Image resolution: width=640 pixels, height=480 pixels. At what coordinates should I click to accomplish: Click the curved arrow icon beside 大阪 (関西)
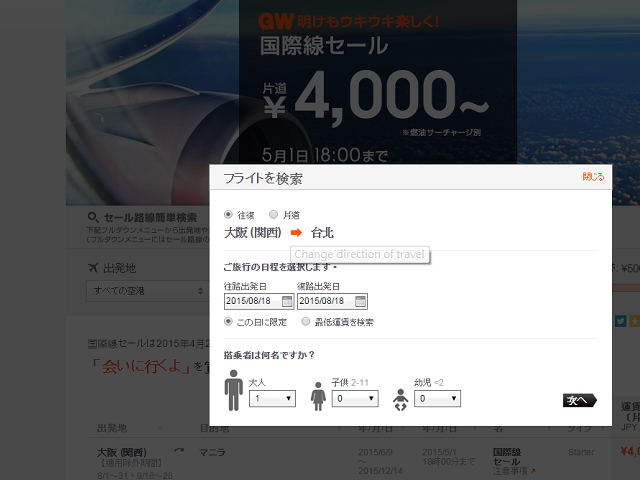click(179, 451)
